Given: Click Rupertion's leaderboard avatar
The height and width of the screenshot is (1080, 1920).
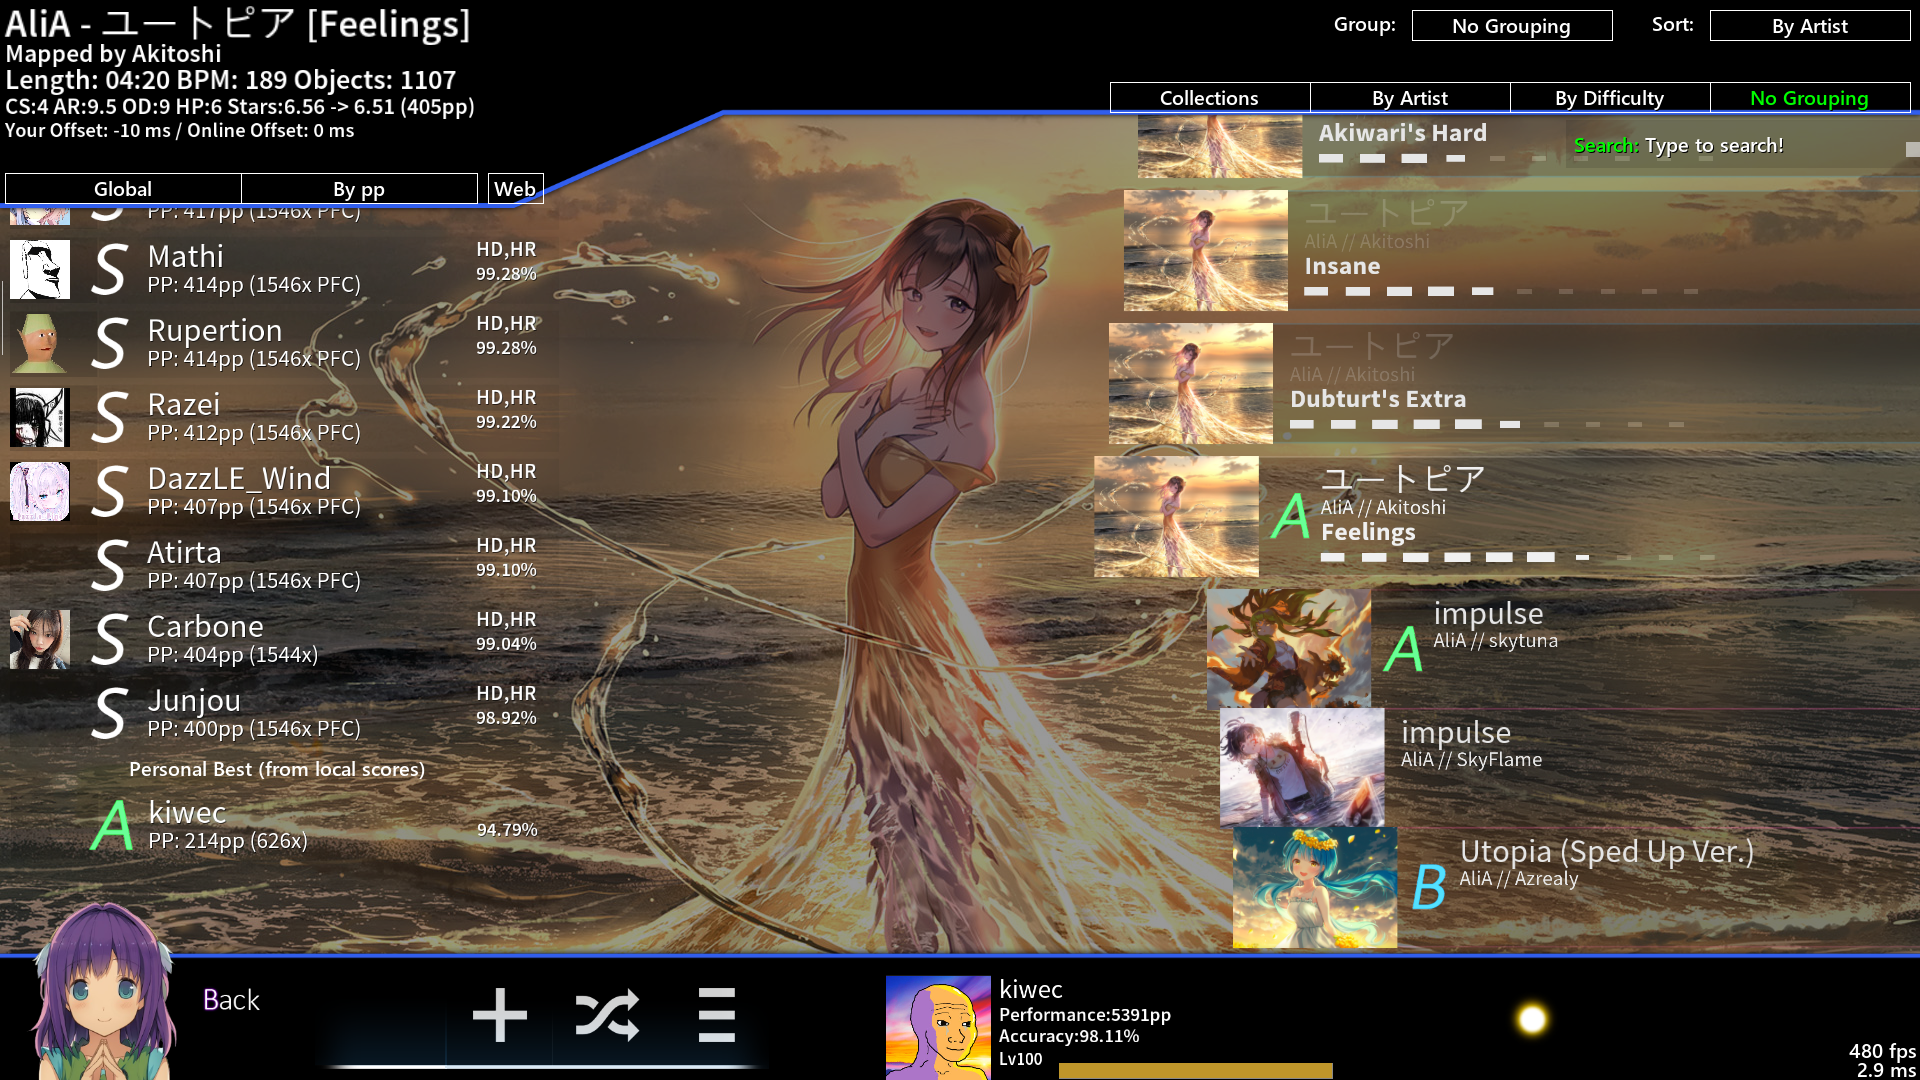Looking at the screenshot, I should point(40,343).
